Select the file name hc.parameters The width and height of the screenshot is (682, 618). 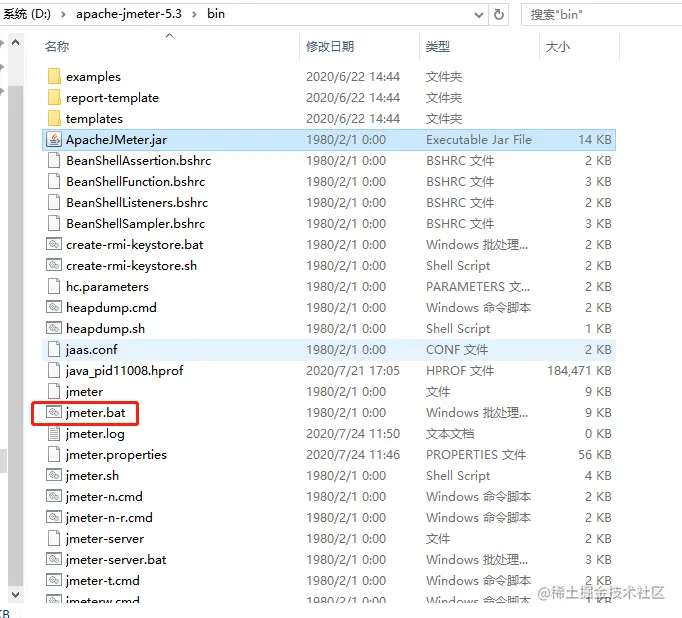pyautogui.click(x=107, y=287)
